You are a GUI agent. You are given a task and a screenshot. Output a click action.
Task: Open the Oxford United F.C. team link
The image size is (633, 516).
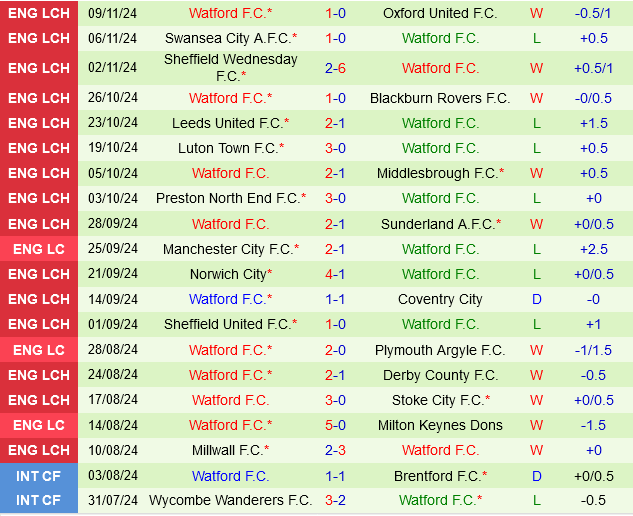point(440,13)
